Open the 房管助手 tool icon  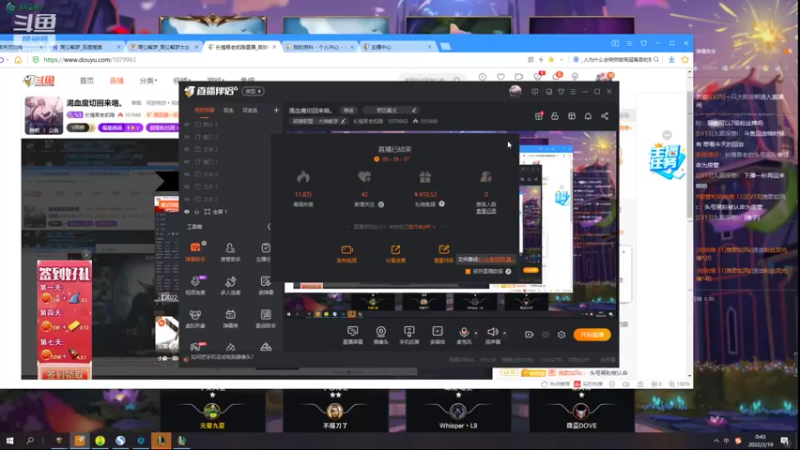230,252
